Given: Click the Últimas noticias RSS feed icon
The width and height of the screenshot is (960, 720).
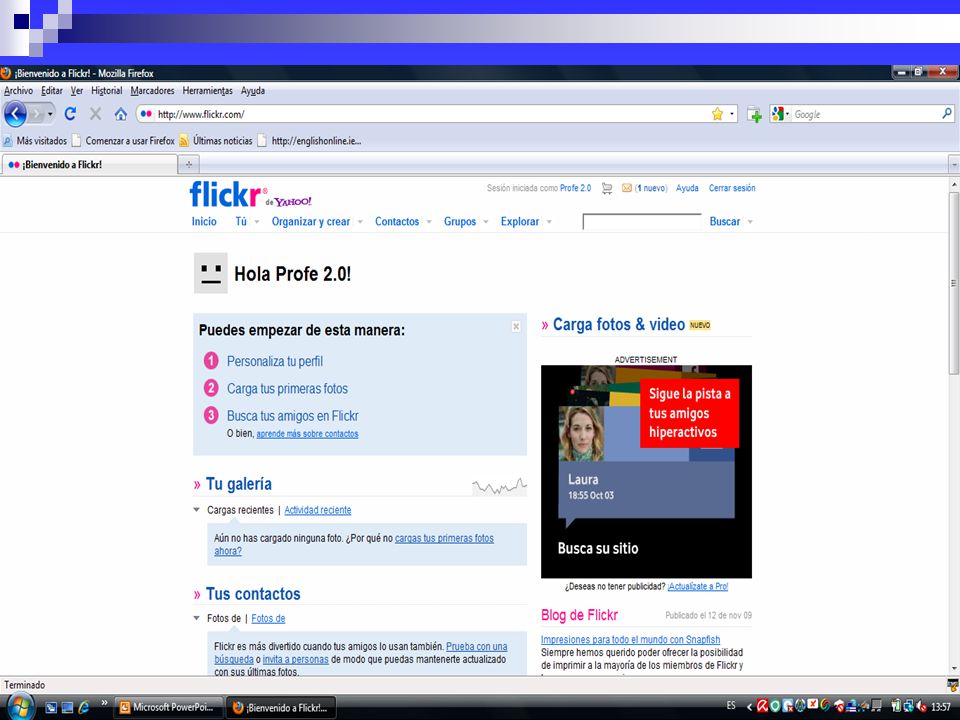Looking at the screenshot, I should [x=184, y=141].
